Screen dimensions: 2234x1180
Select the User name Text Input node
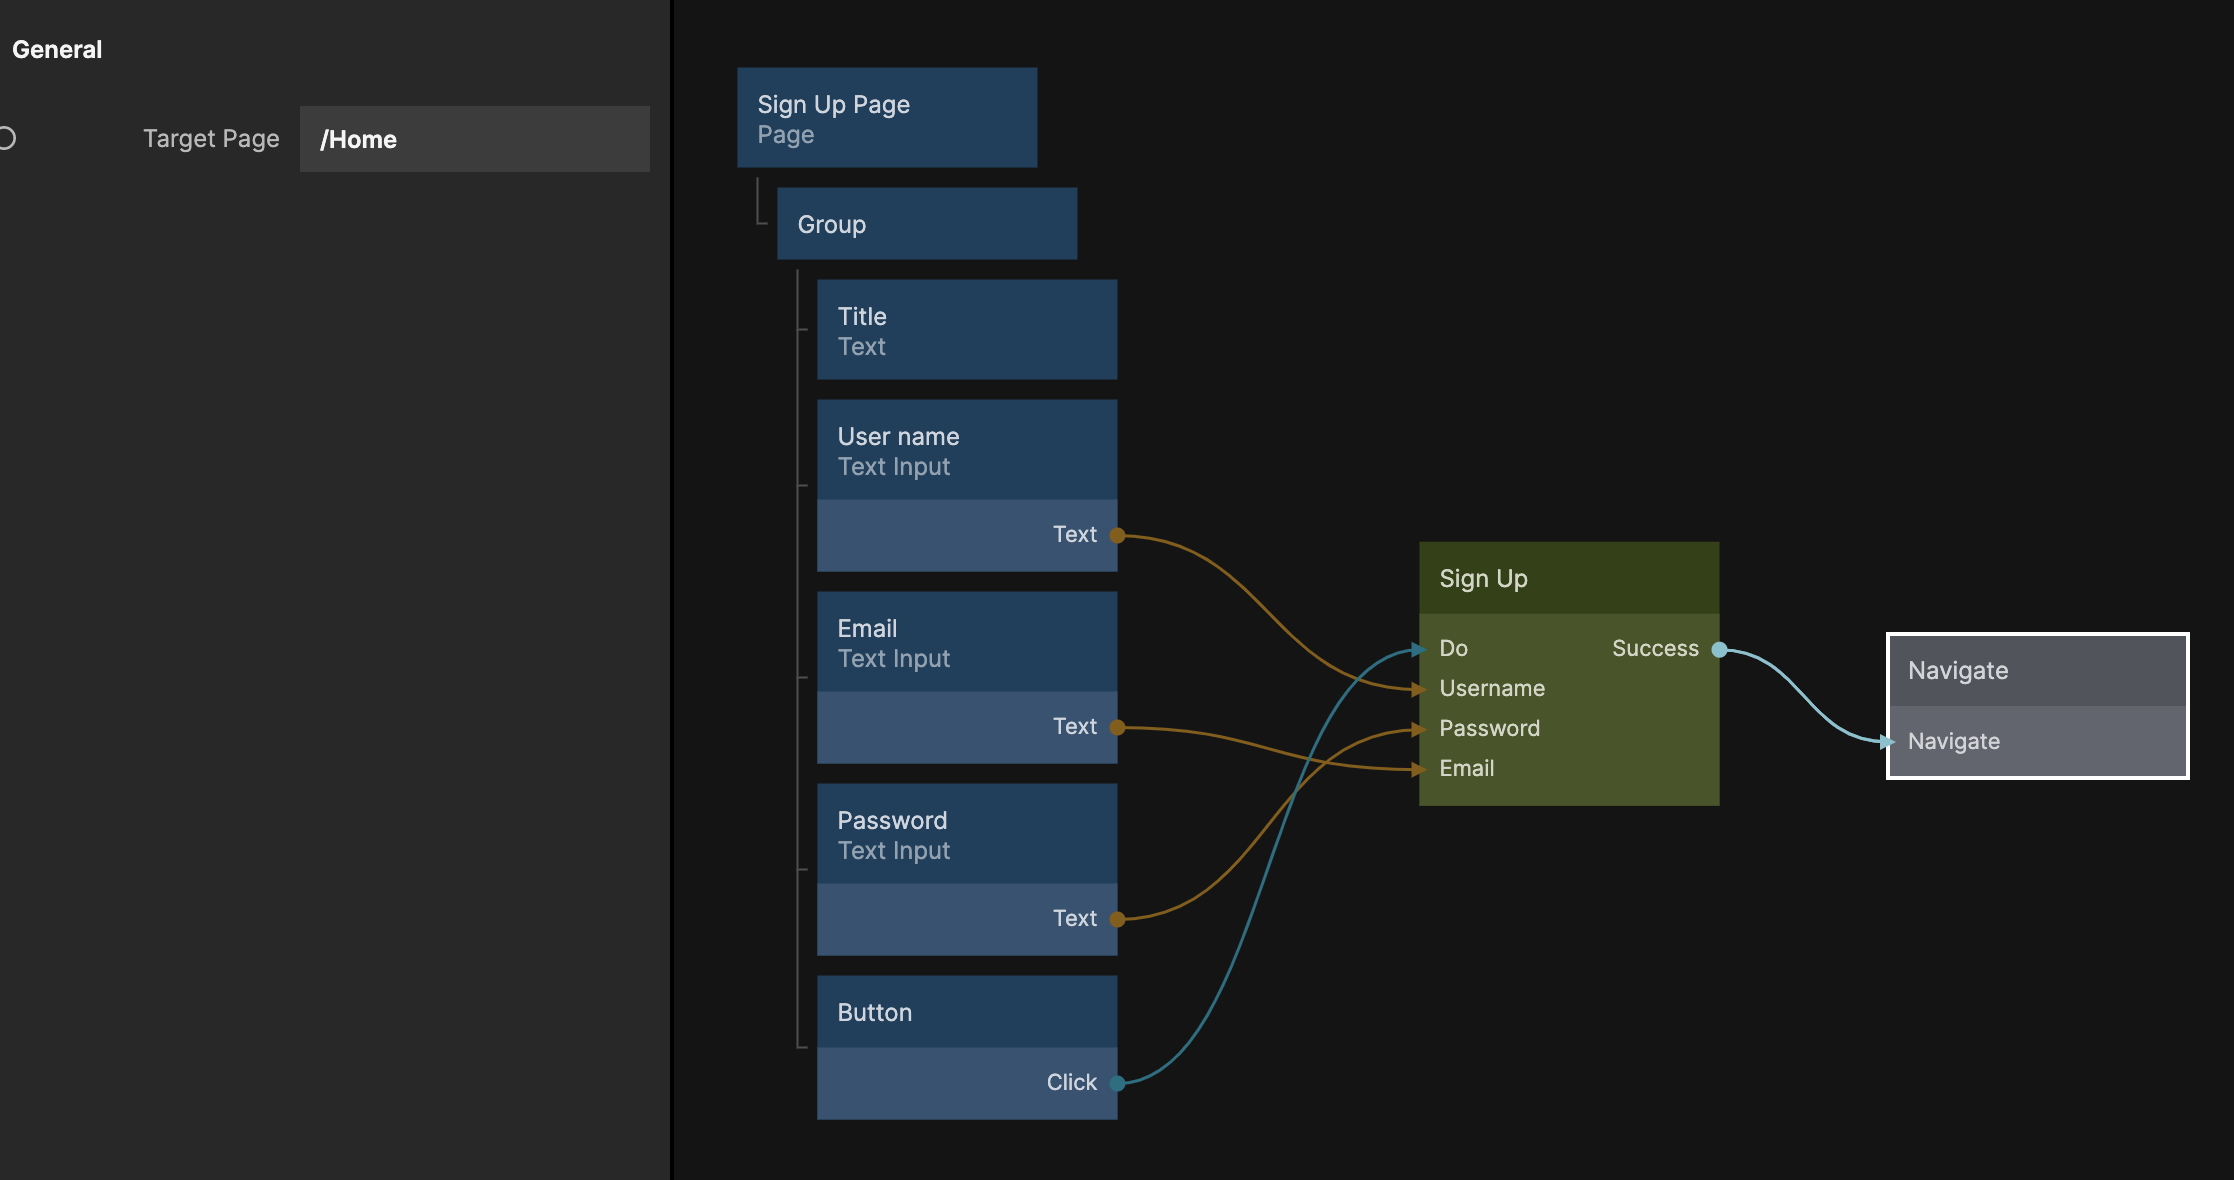coord(966,450)
